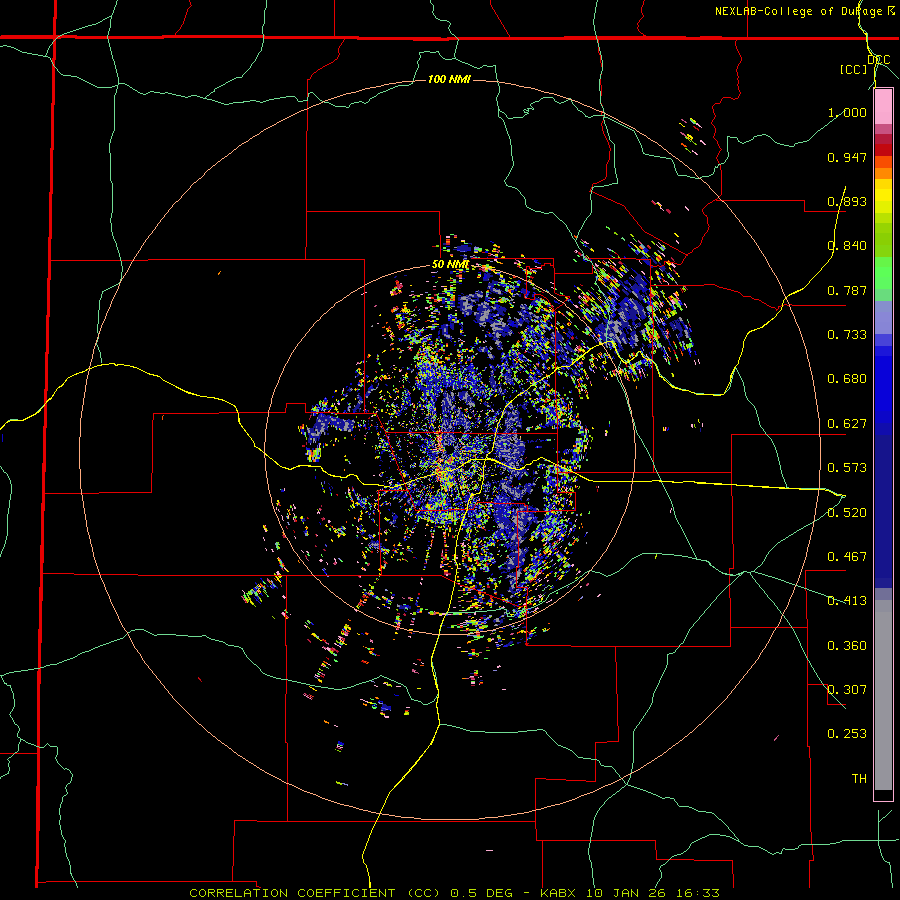Click the 0.947 legend value
The image size is (900, 900).
coord(847,157)
